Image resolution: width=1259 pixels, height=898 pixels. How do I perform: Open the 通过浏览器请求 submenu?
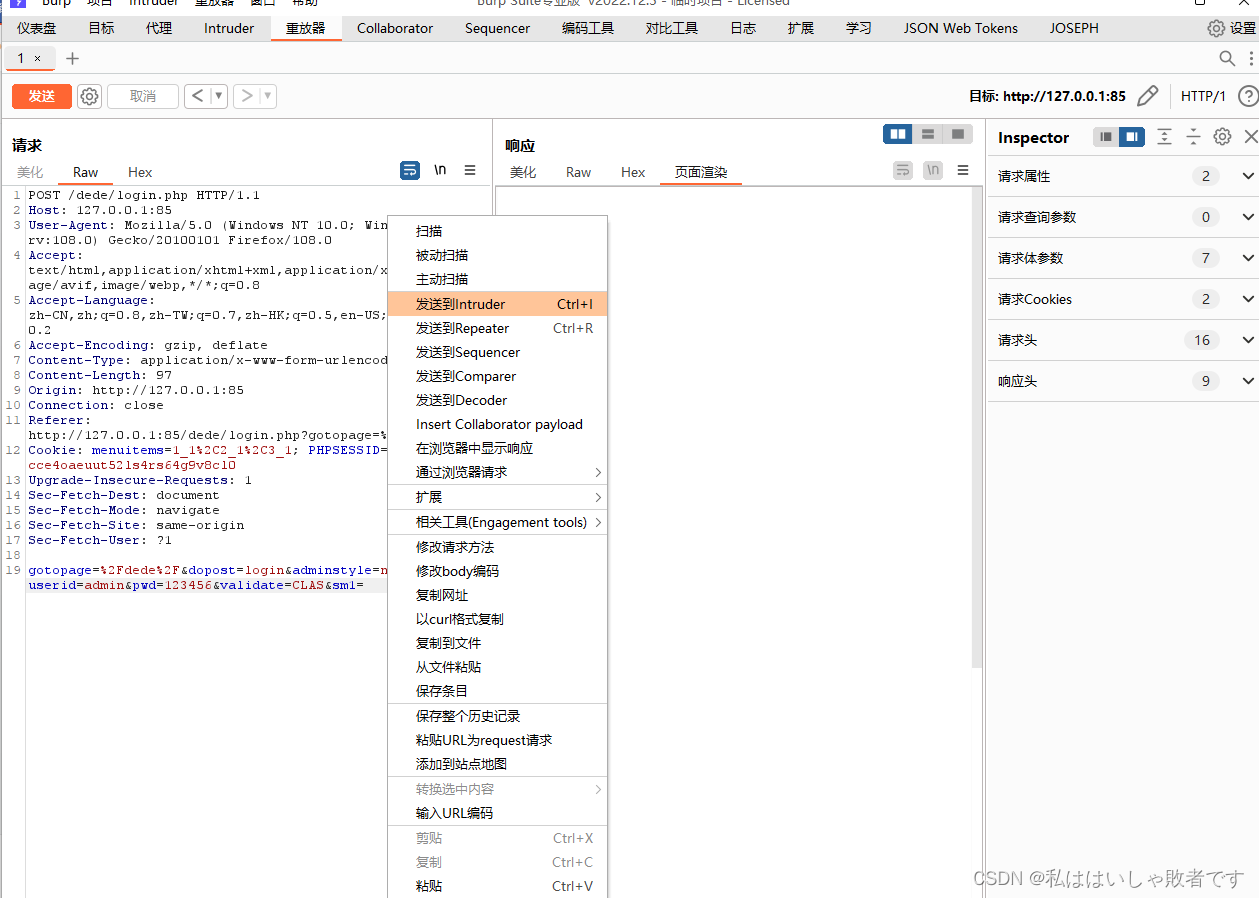point(497,472)
